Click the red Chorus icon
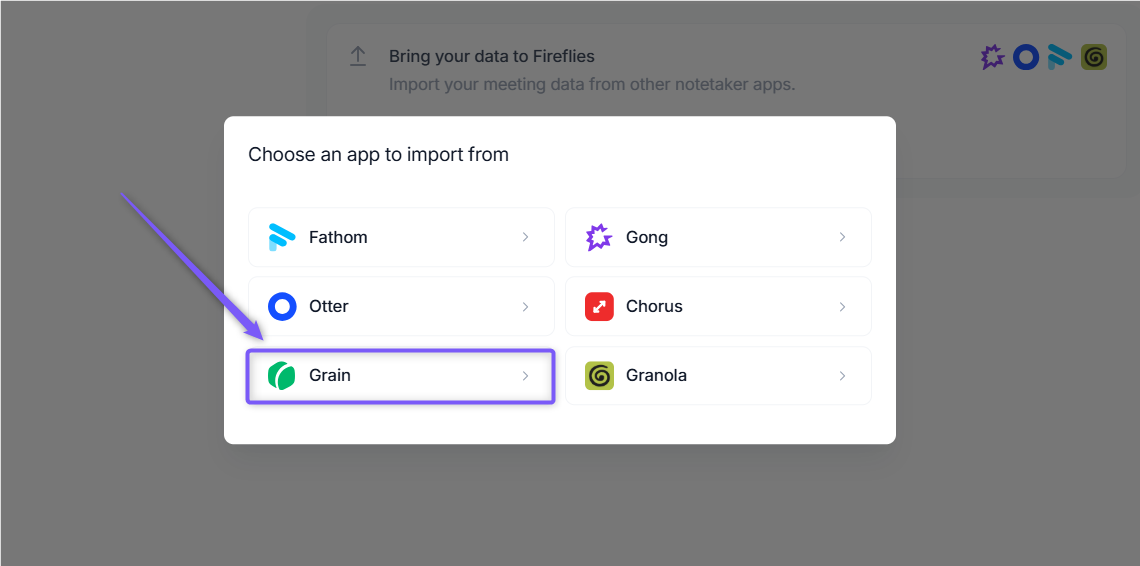 (599, 306)
